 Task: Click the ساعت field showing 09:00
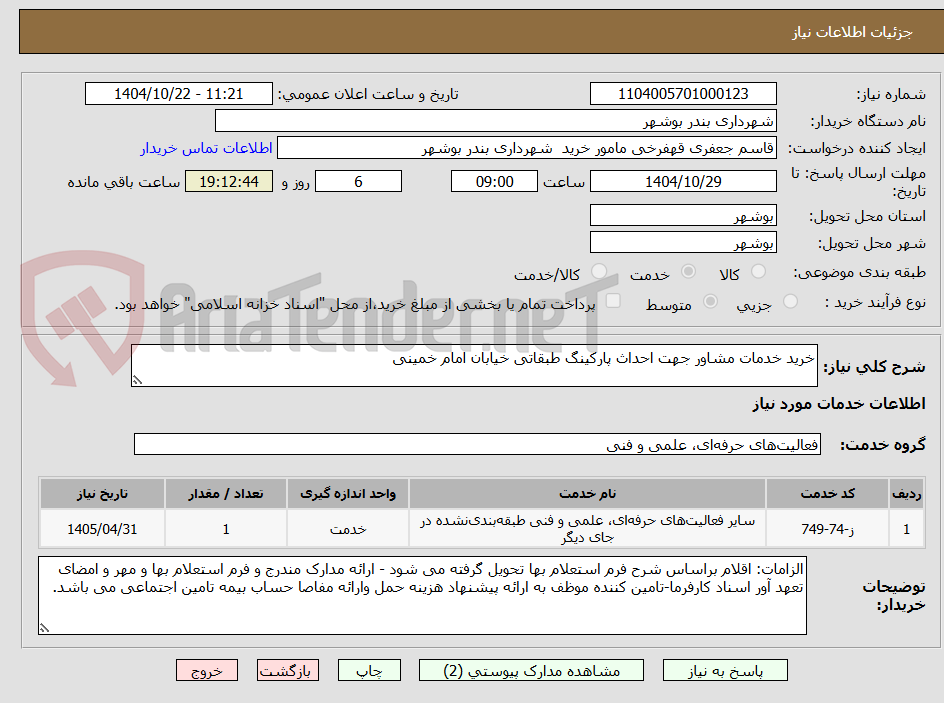point(494,181)
